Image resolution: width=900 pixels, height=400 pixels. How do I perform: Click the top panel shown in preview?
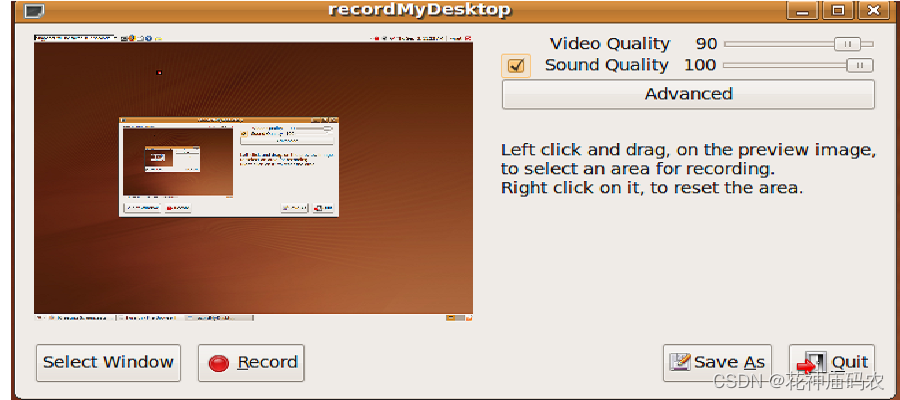coord(253,38)
